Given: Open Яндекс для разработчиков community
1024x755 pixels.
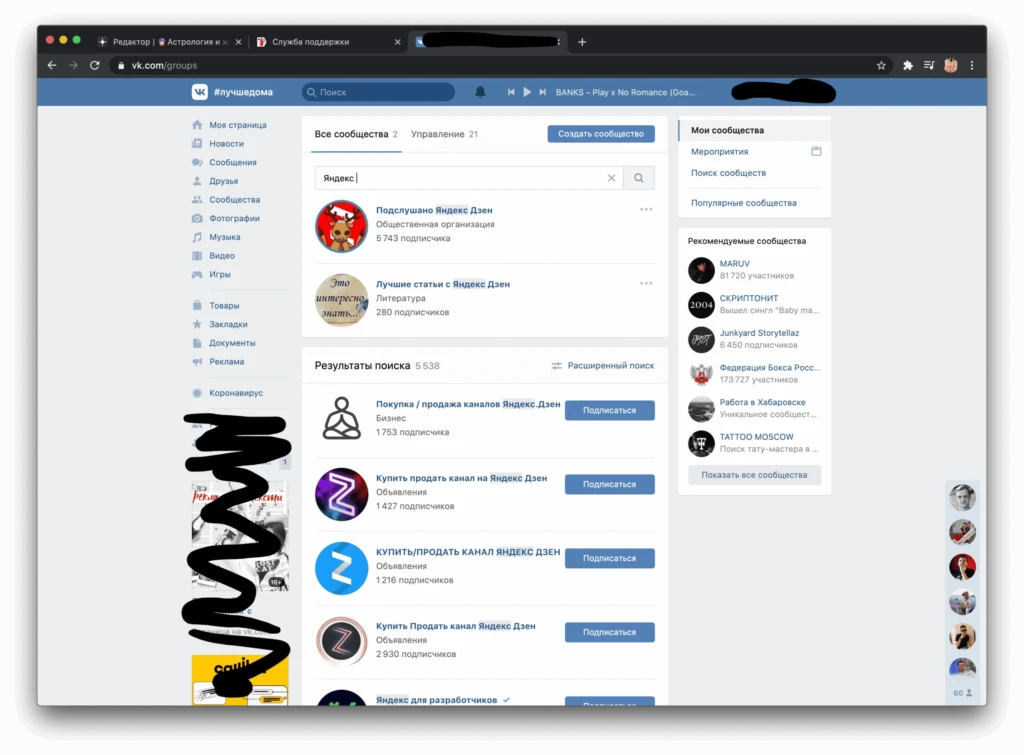Looking at the screenshot, I should [436, 699].
